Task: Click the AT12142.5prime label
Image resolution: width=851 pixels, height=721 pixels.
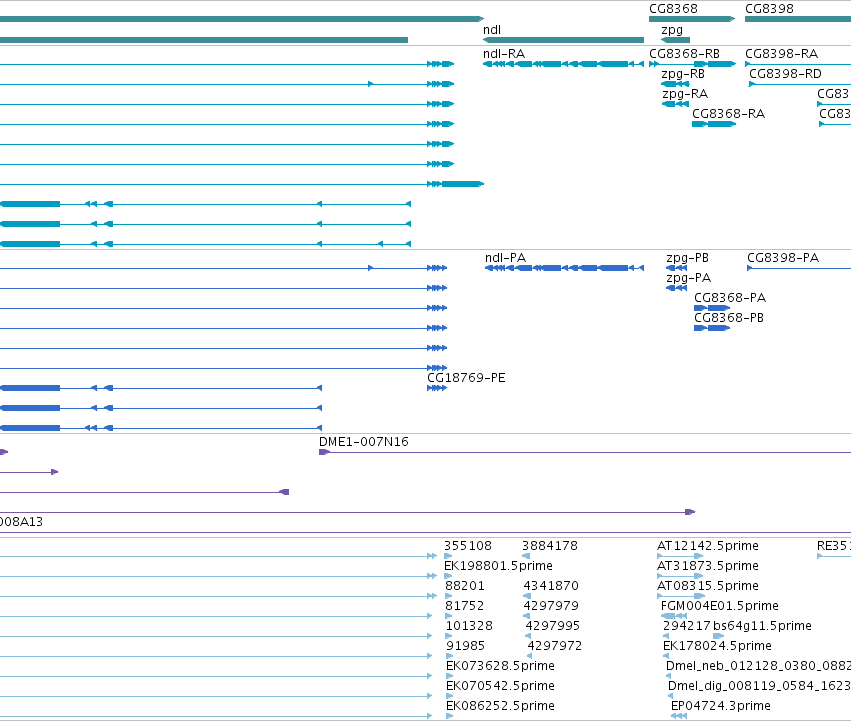Action: [x=708, y=546]
